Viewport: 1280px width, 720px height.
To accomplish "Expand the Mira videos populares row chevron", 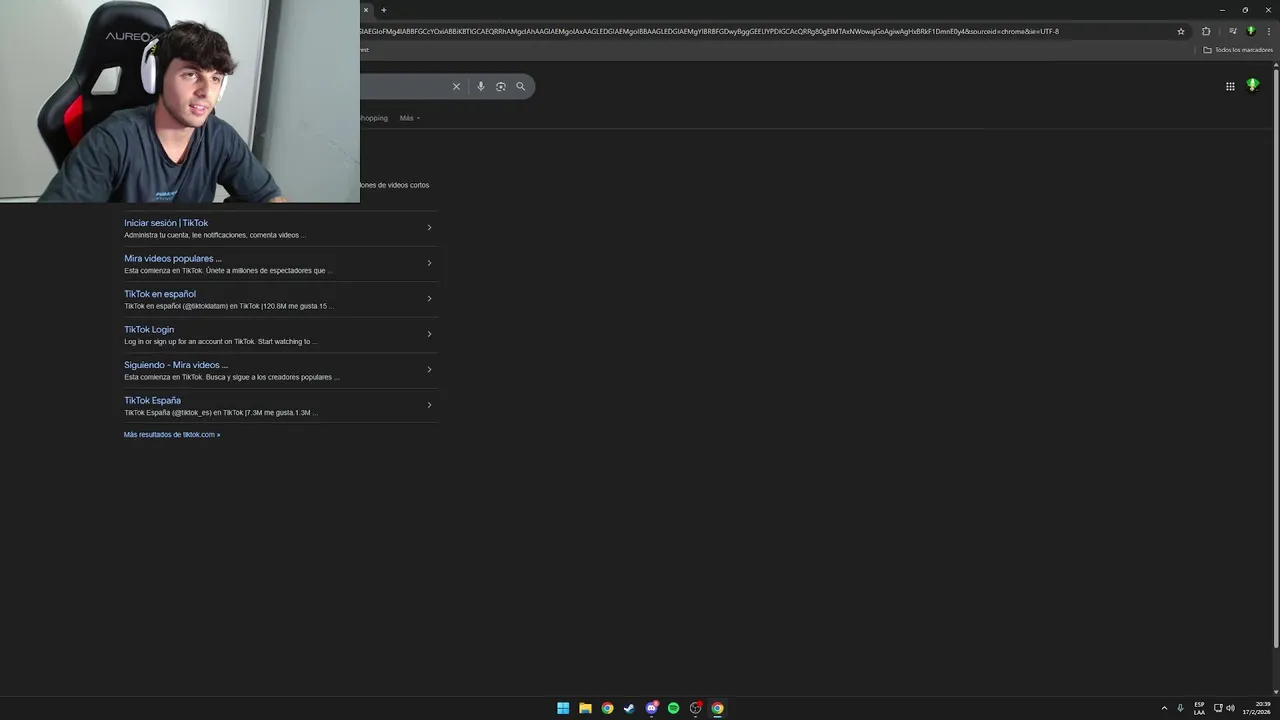I will coord(429,263).
